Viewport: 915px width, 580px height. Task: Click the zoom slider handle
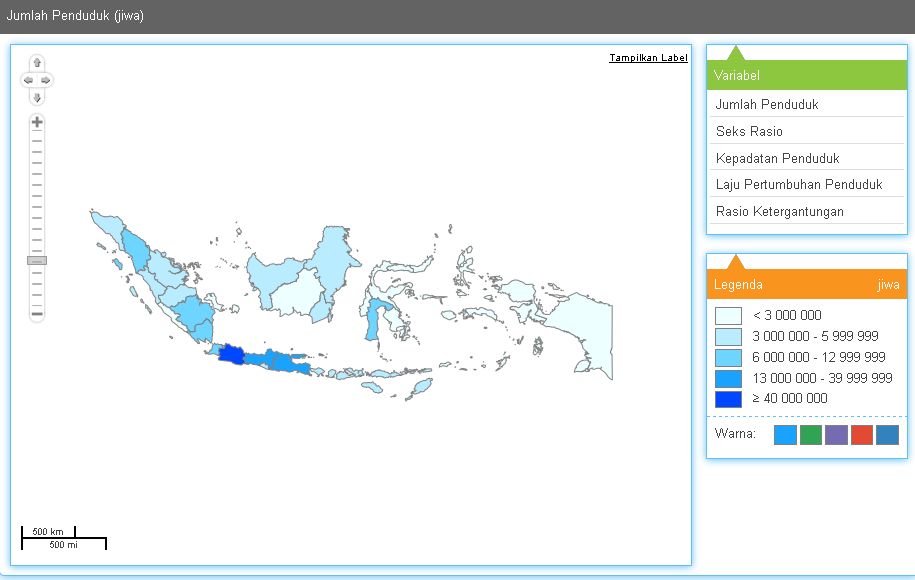coord(37,260)
